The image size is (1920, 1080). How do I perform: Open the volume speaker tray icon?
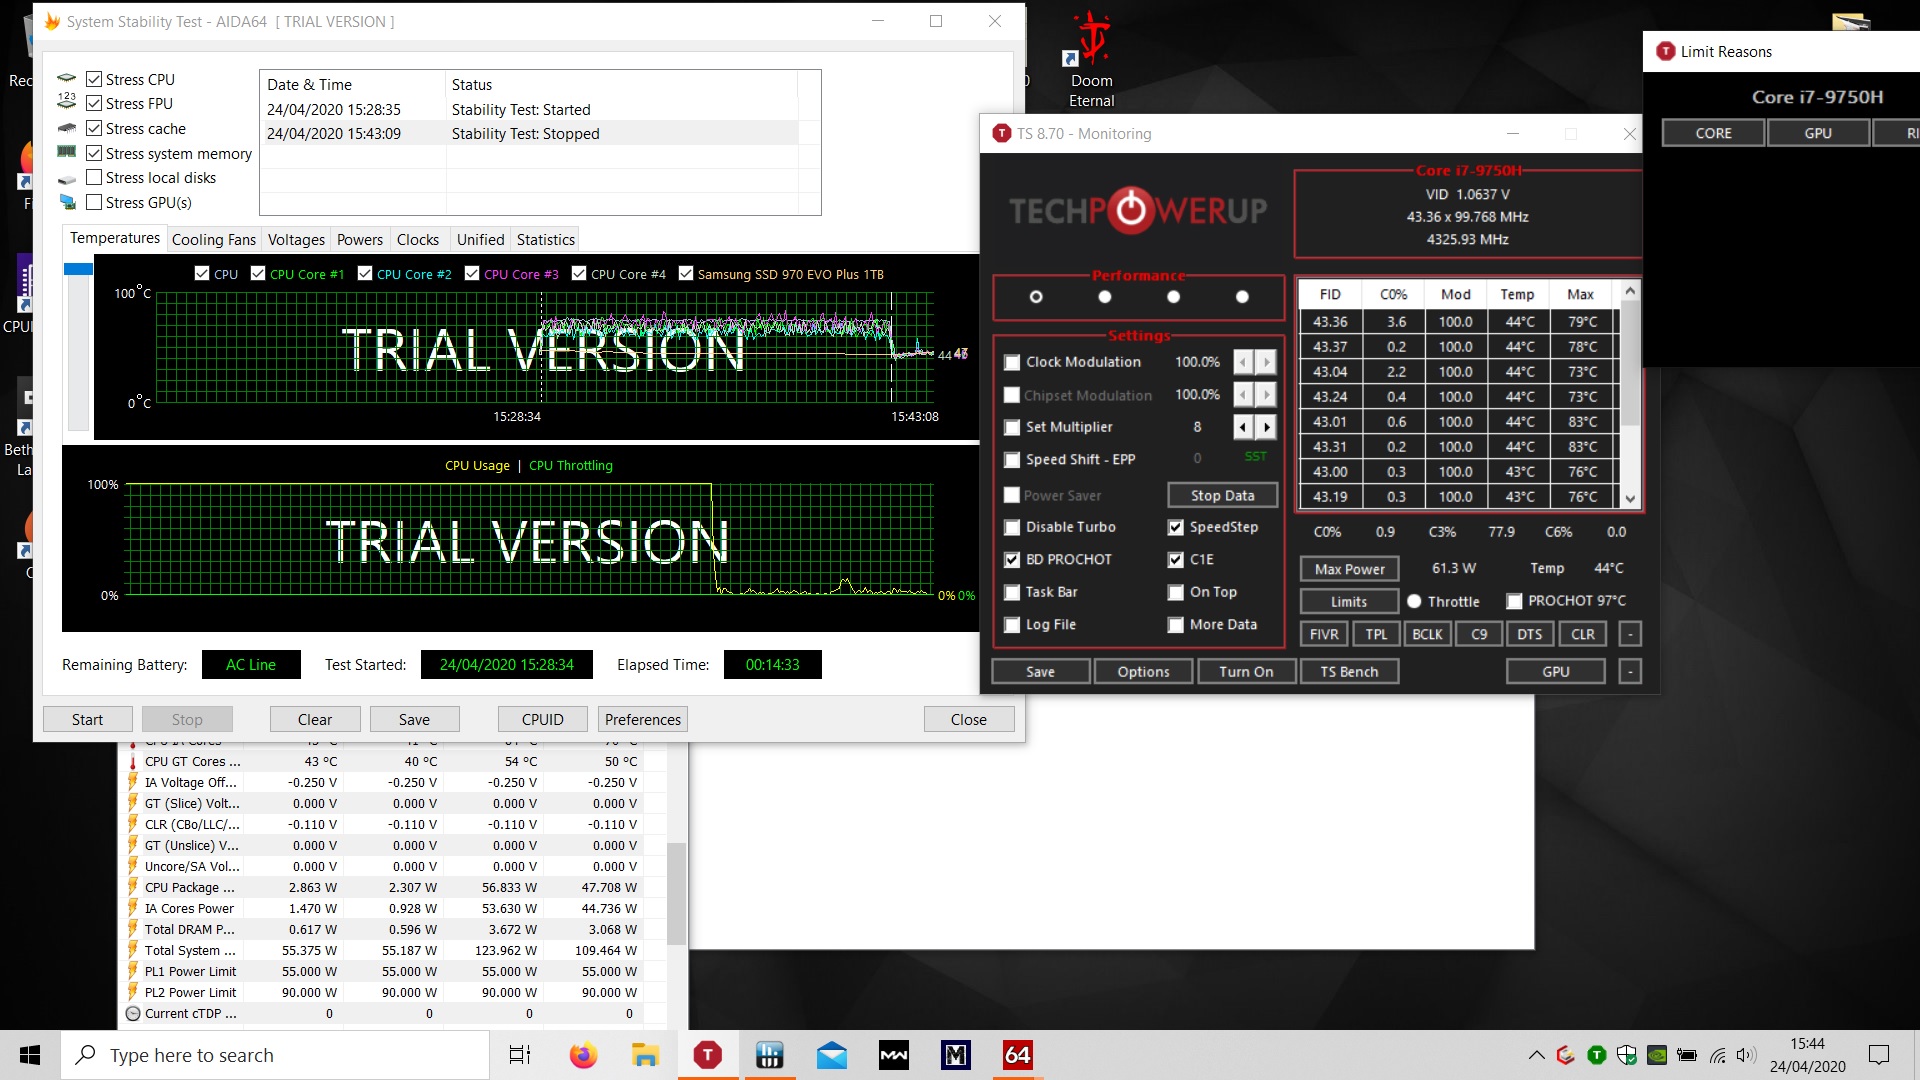pyautogui.click(x=1747, y=1055)
